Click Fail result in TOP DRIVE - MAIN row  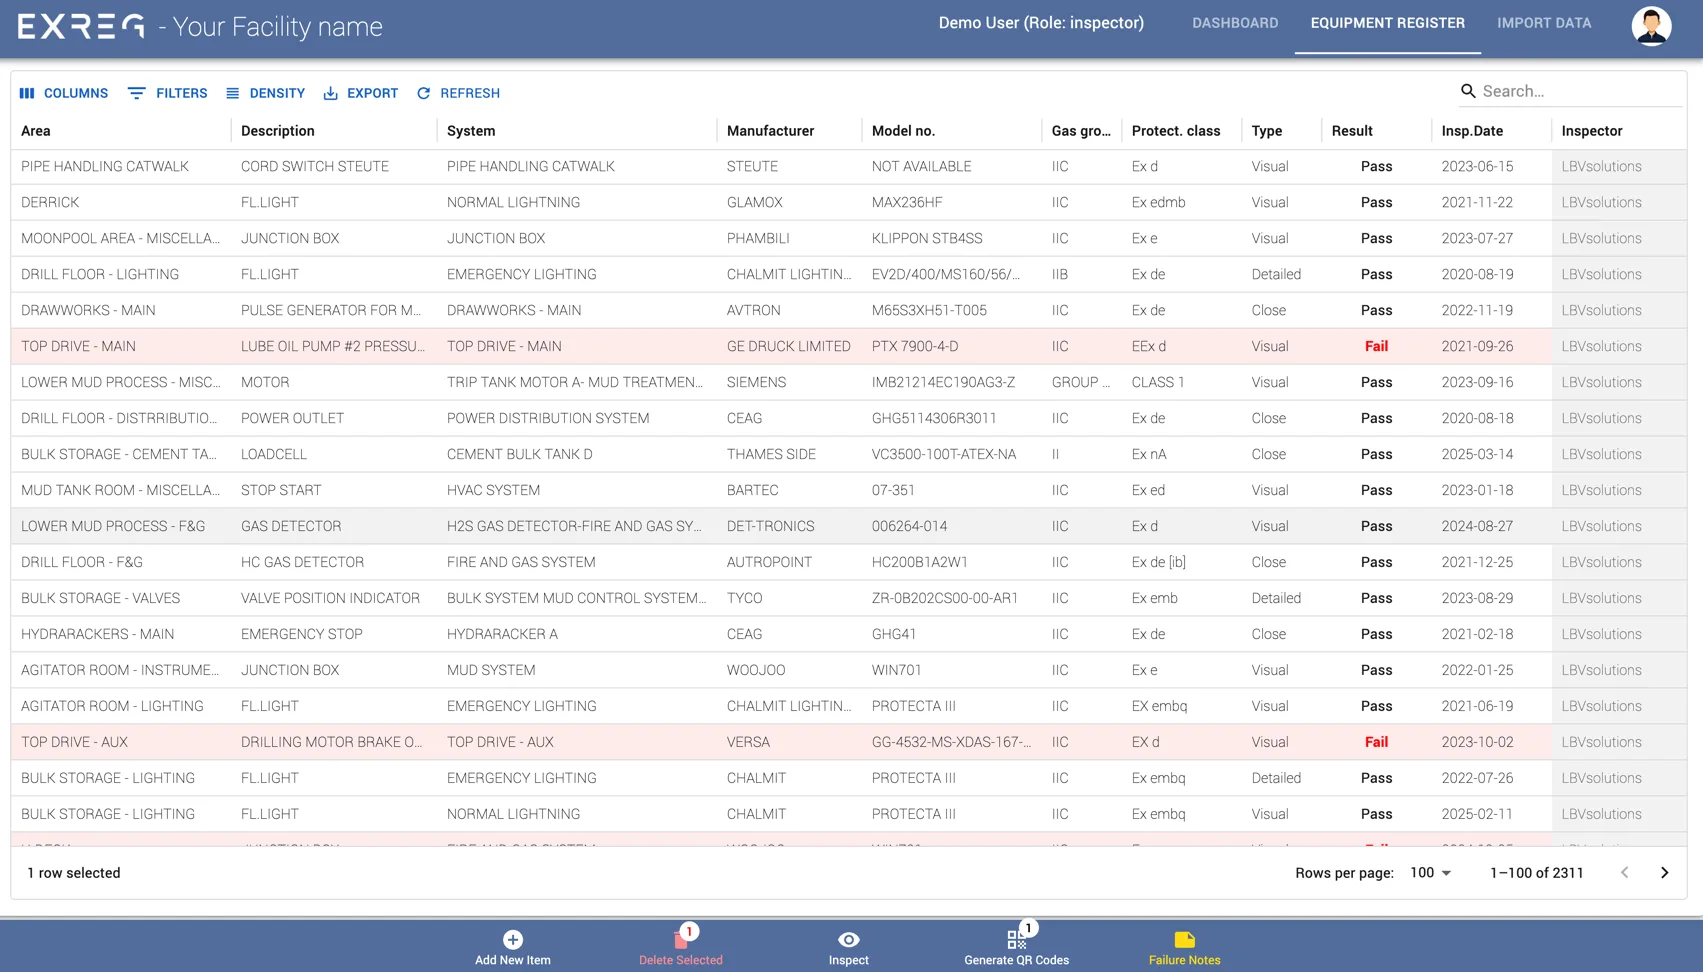click(1376, 347)
